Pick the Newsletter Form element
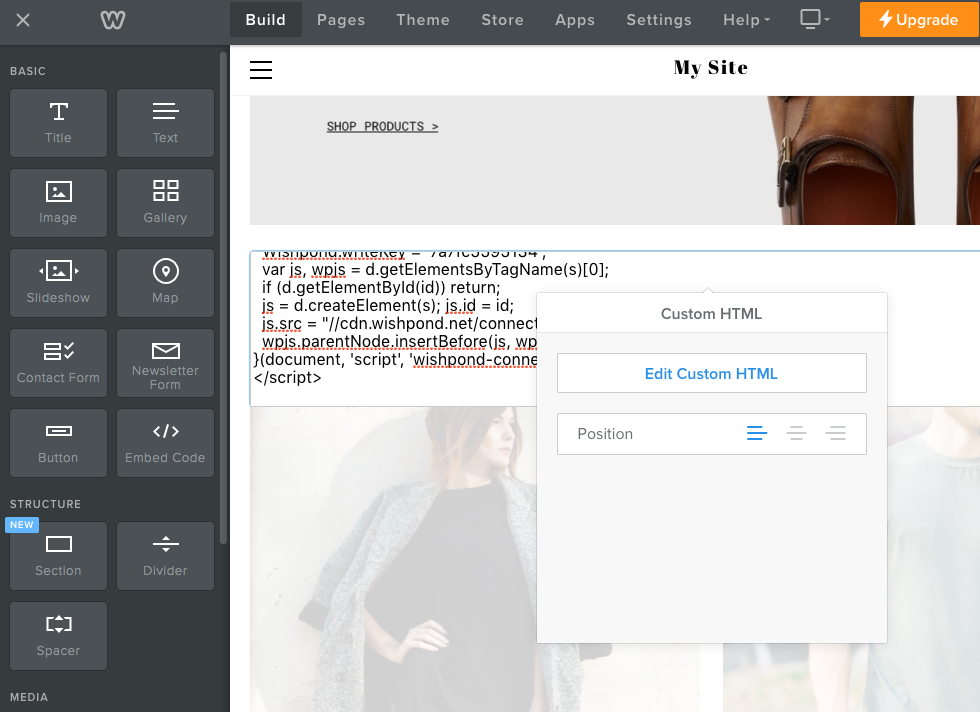Viewport: 980px width, 712px height. pyautogui.click(x=165, y=363)
